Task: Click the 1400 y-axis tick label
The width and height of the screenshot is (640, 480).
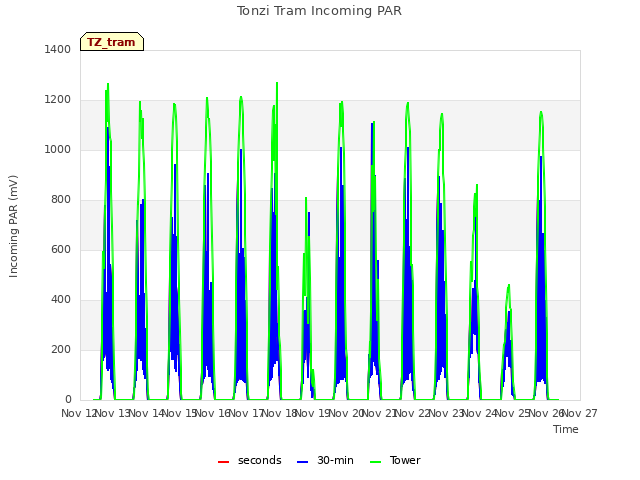Action: point(58,49)
